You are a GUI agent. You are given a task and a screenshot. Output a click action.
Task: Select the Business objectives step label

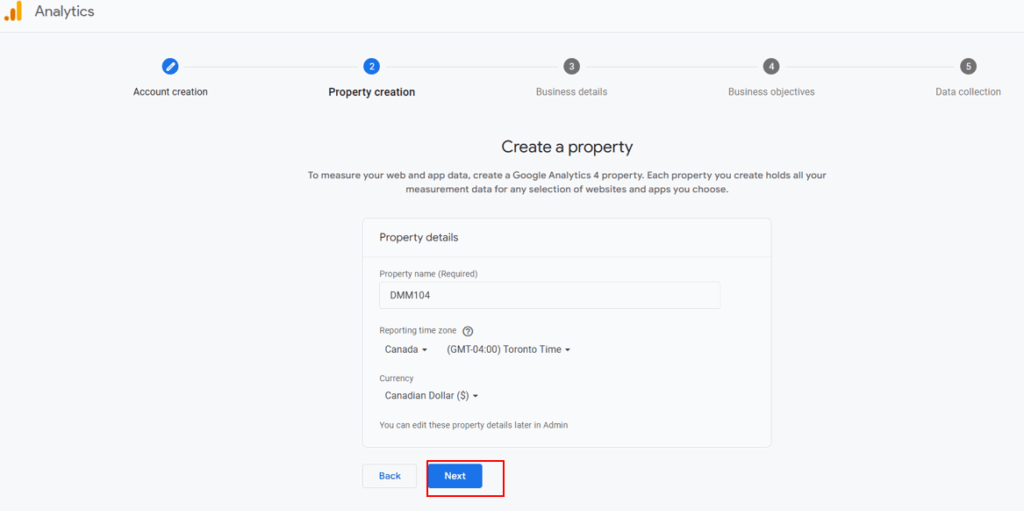771,92
